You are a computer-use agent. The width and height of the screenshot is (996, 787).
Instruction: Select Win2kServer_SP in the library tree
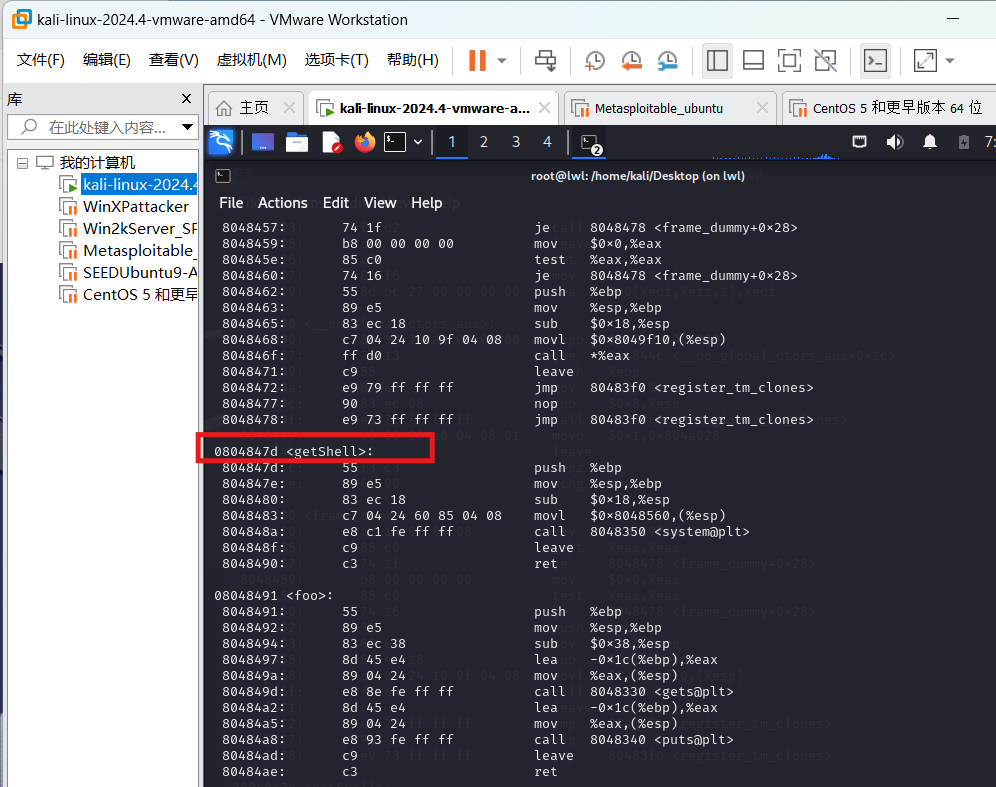click(x=140, y=229)
